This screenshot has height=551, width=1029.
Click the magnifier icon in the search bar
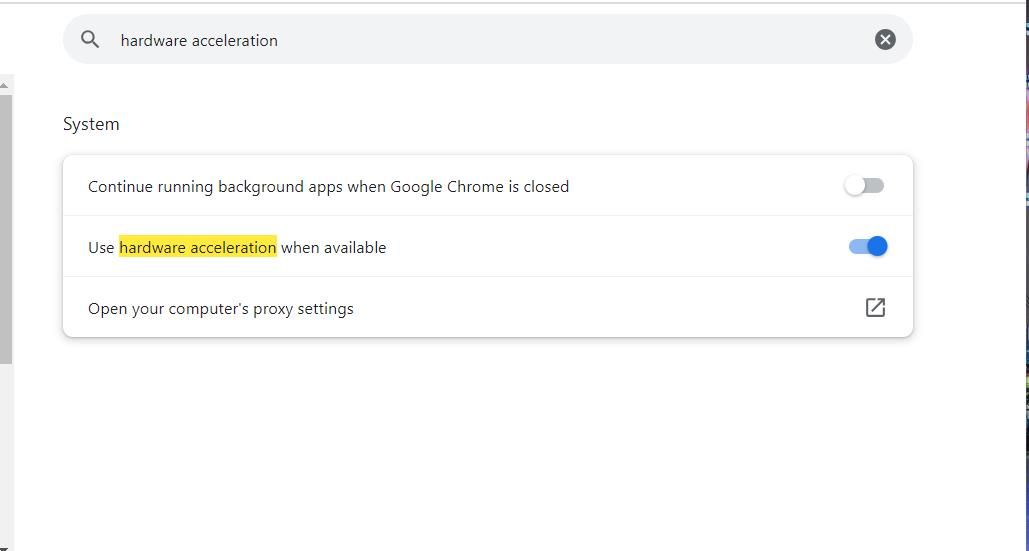coord(90,40)
